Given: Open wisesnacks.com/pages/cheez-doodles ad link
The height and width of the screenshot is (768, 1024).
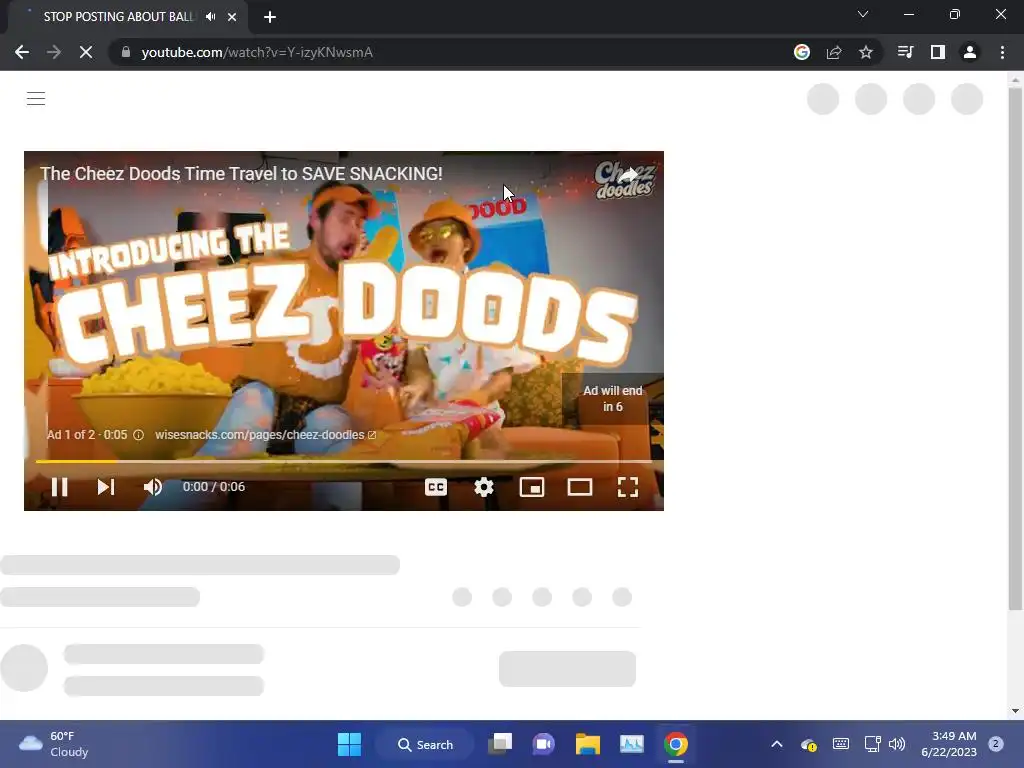Looking at the screenshot, I should click(265, 435).
